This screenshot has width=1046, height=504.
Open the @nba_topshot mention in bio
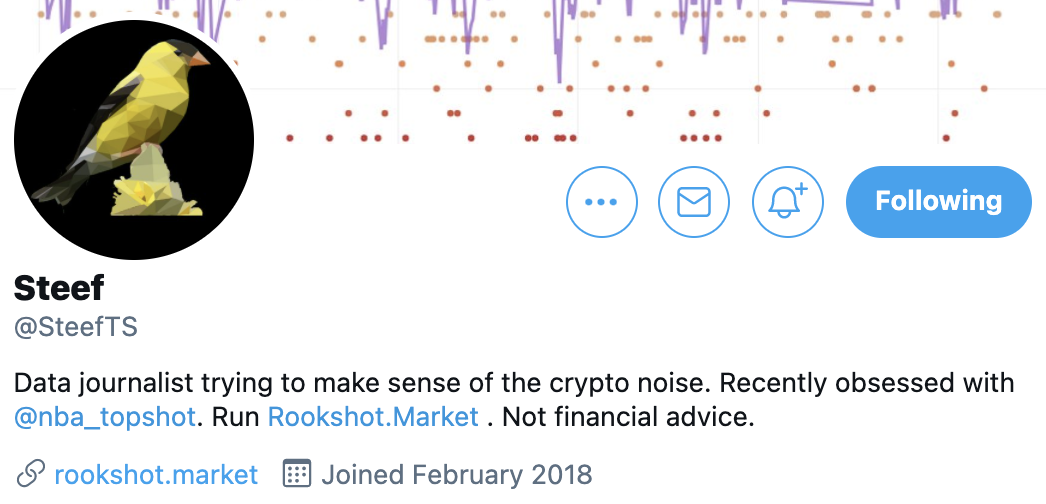pos(105,416)
